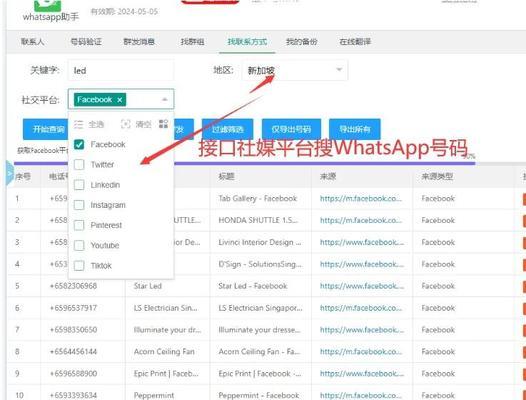
Task: Remove the Facebook tag with its x
Action: [119, 100]
